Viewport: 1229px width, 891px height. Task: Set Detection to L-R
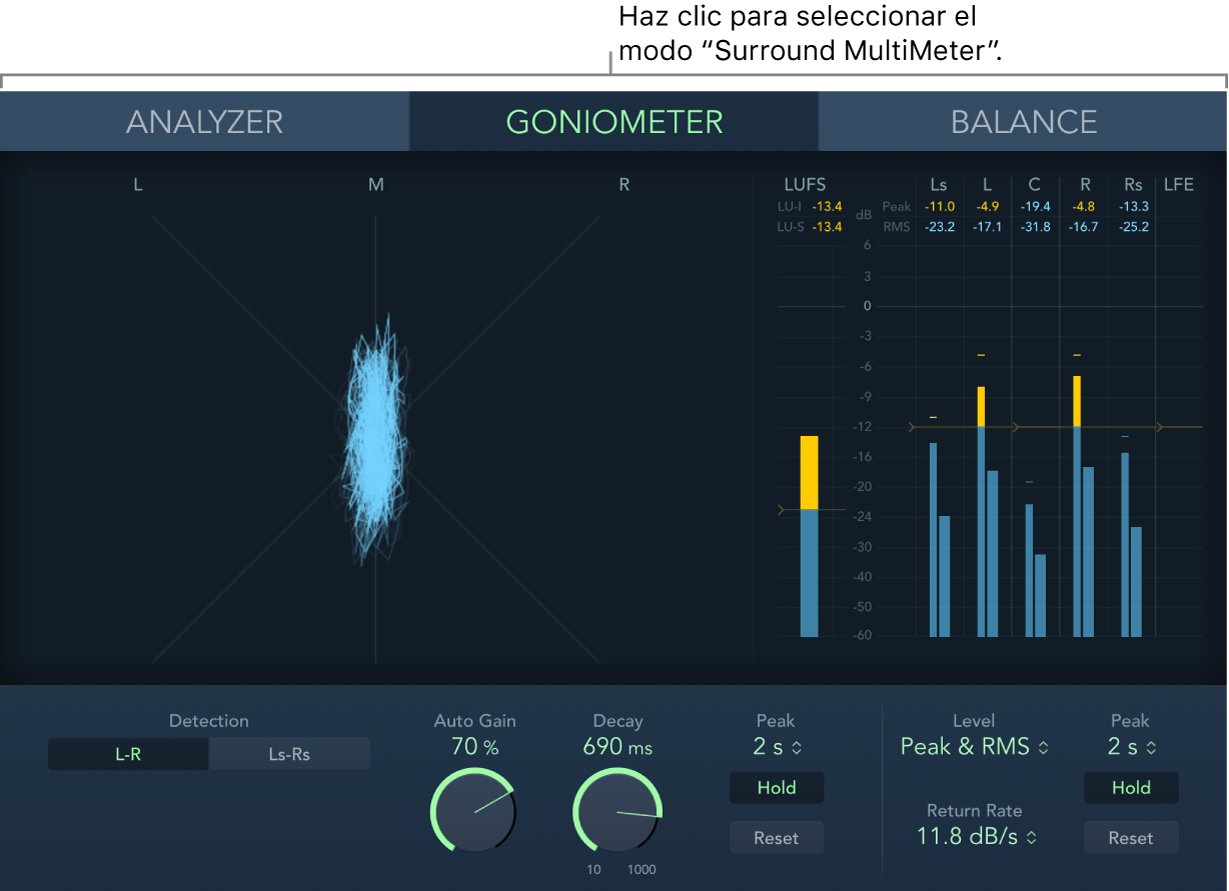coord(128,755)
